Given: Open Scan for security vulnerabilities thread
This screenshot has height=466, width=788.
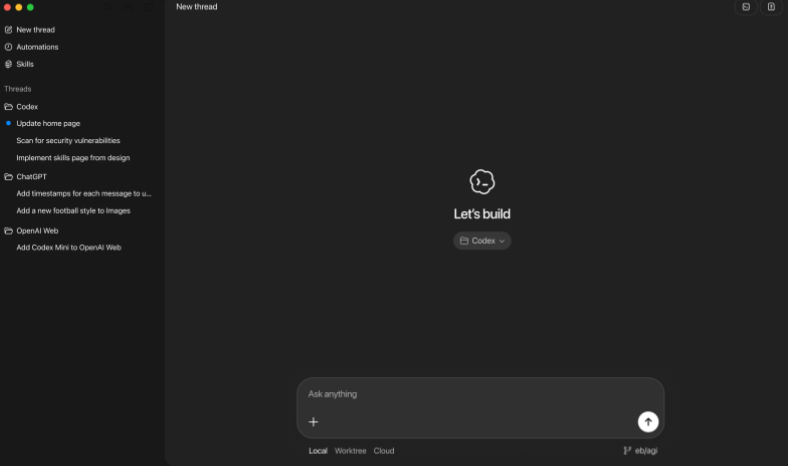Looking at the screenshot, I should tap(68, 141).
